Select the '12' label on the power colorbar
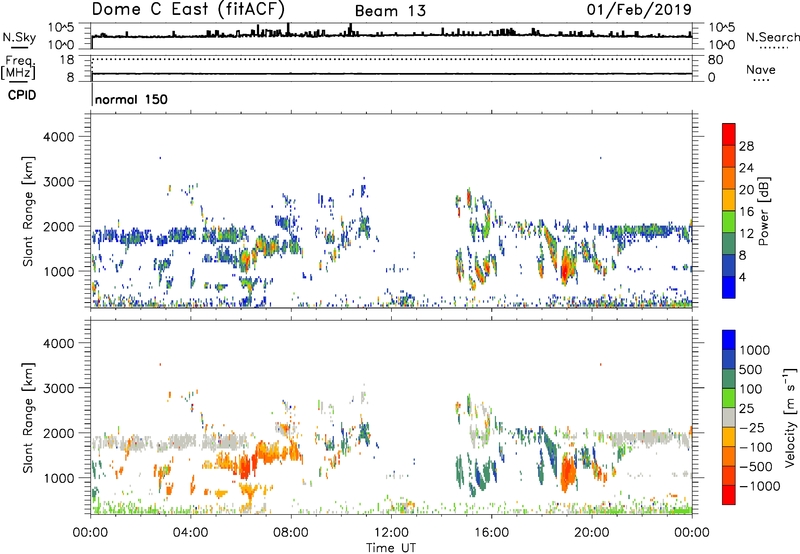This screenshot has height=554, width=800. [746, 234]
